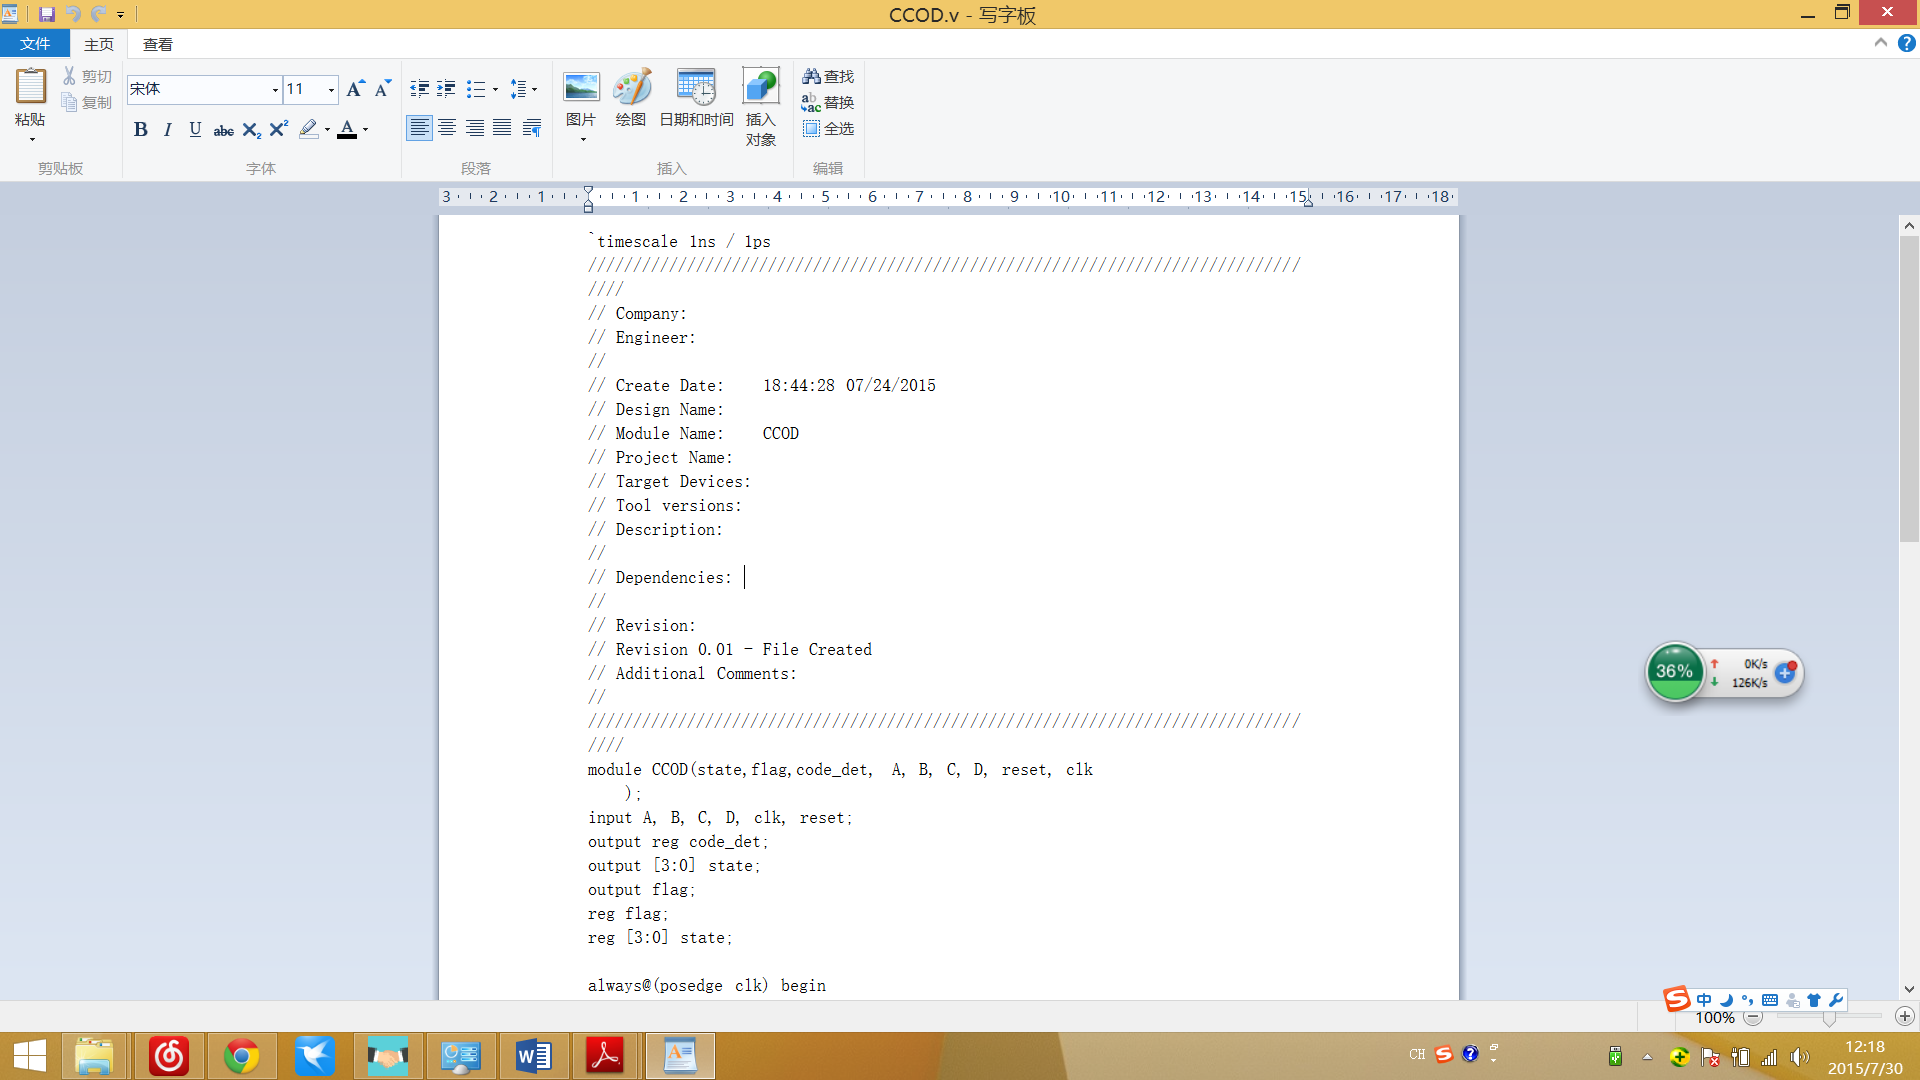
Task: Click the font color swatch button
Action: (x=347, y=129)
